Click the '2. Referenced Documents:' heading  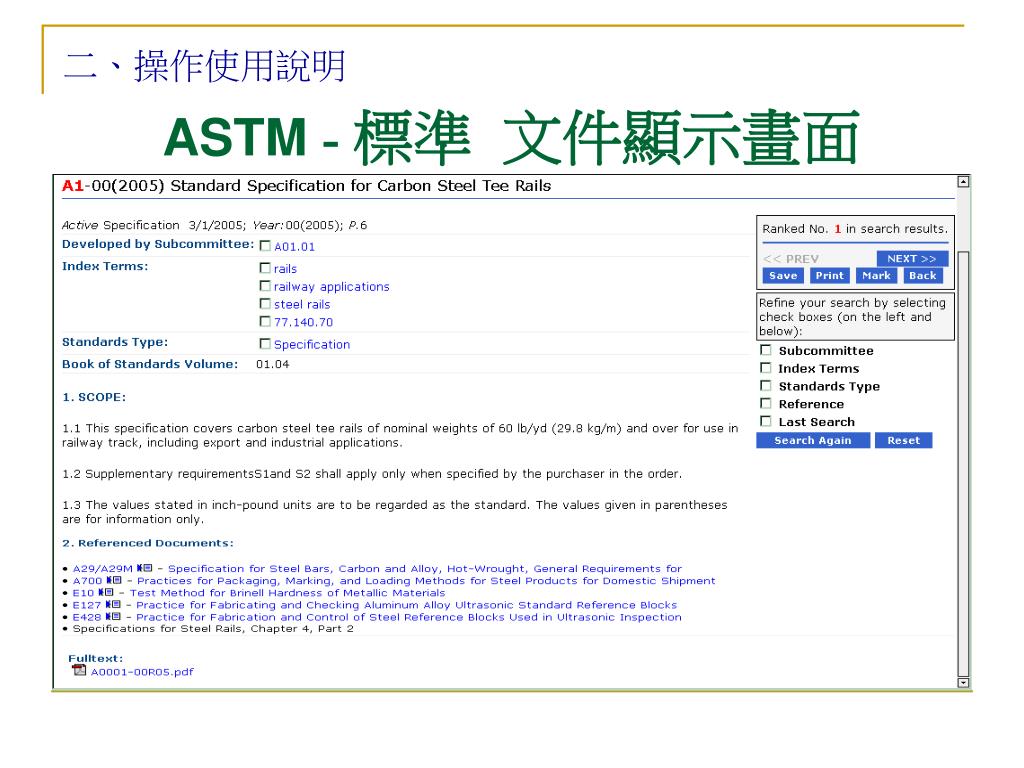tap(148, 543)
